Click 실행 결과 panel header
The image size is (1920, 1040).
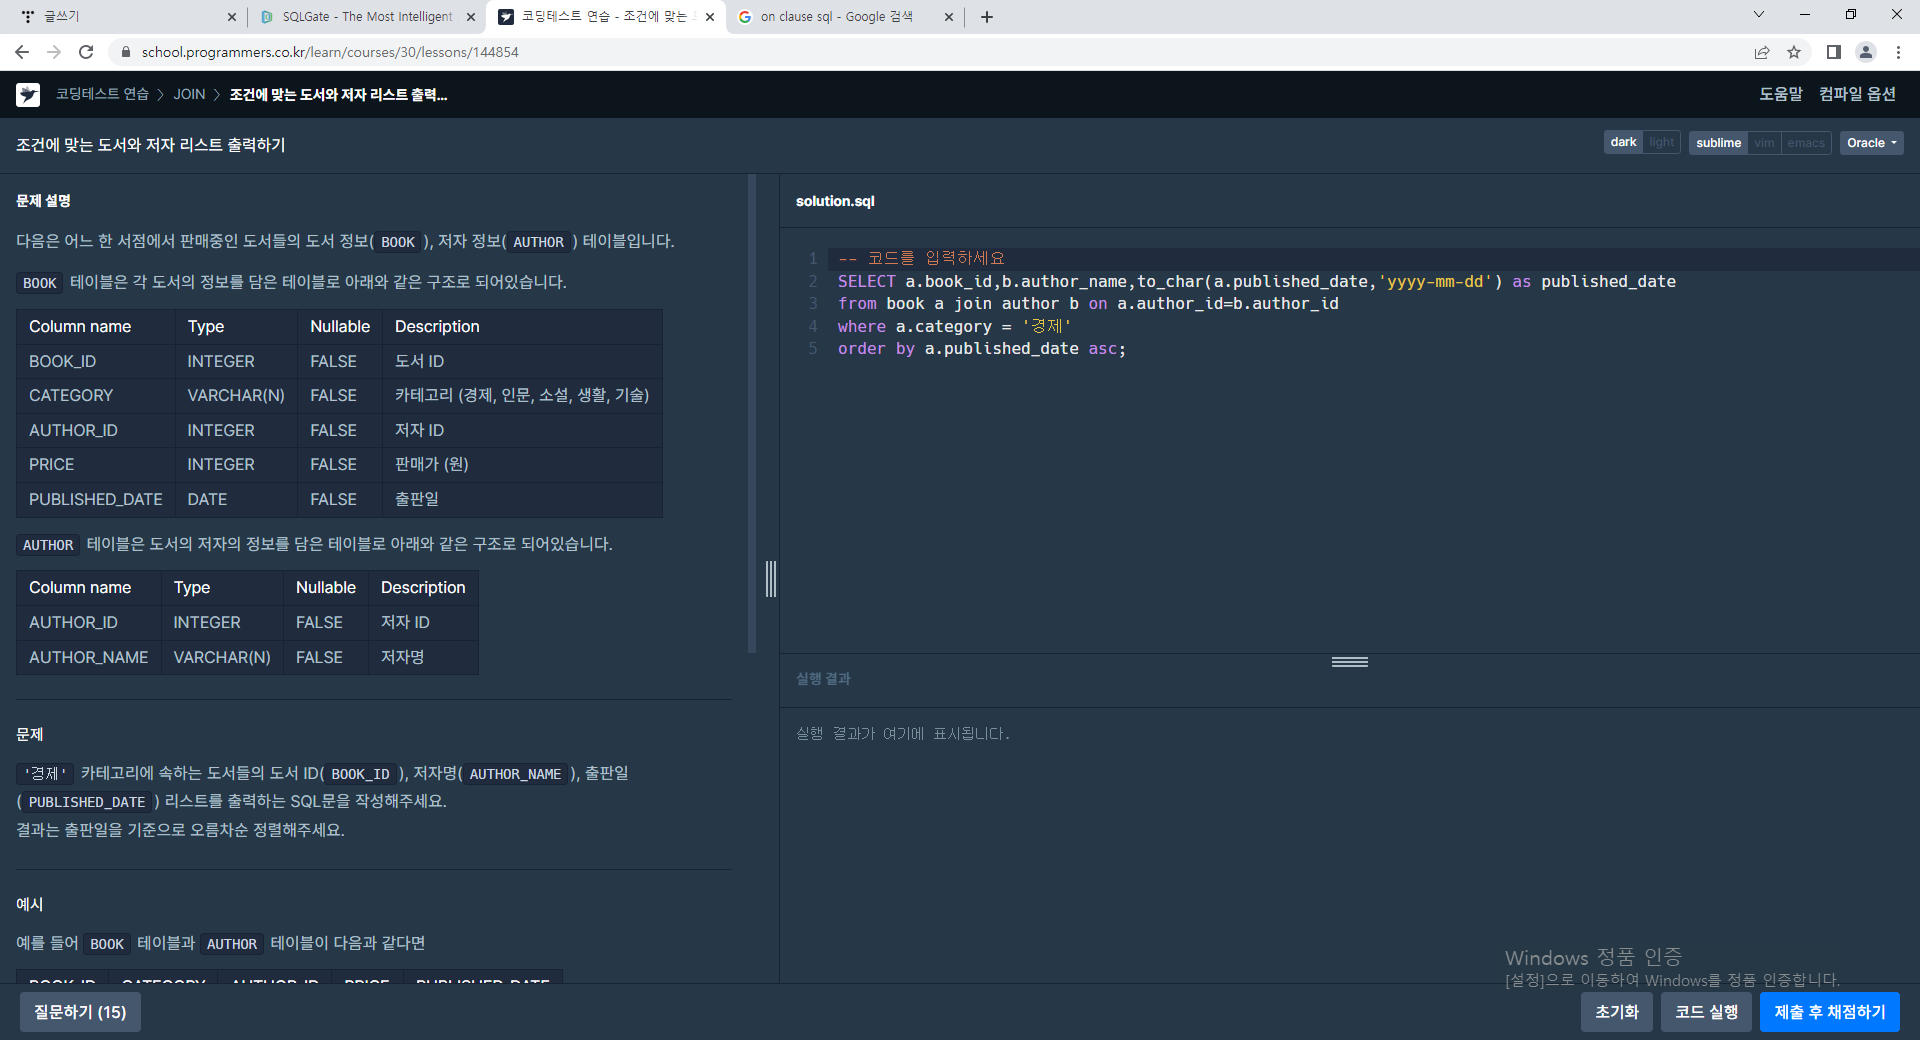pyautogui.click(x=823, y=679)
